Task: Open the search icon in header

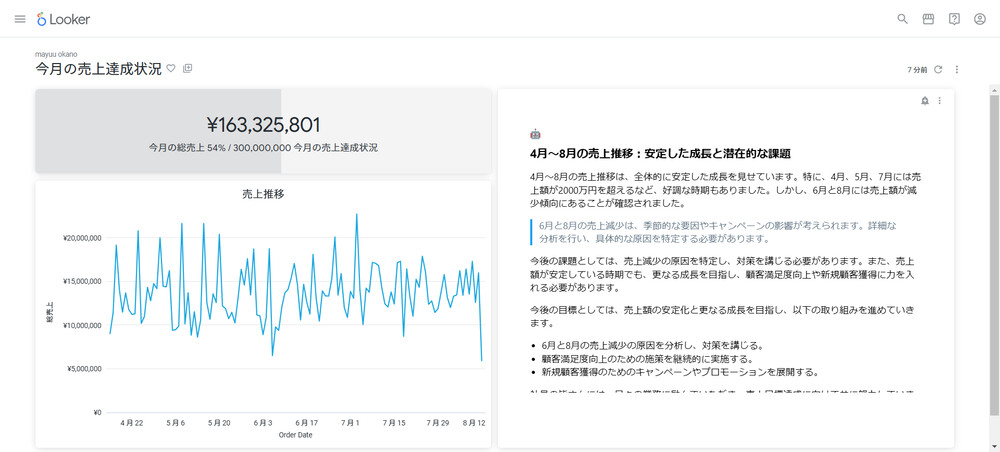Action: tap(902, 19)
